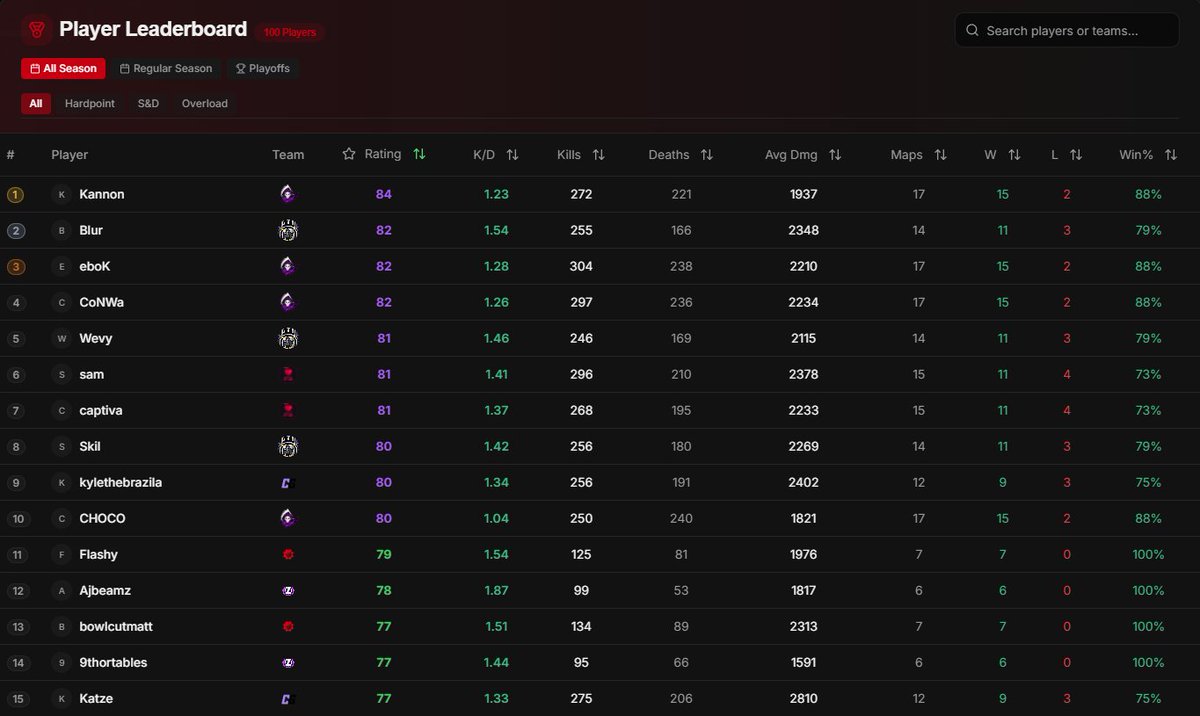Click the silver rank 2 badge
The image size is (1200, 716).
click(15, 230)
